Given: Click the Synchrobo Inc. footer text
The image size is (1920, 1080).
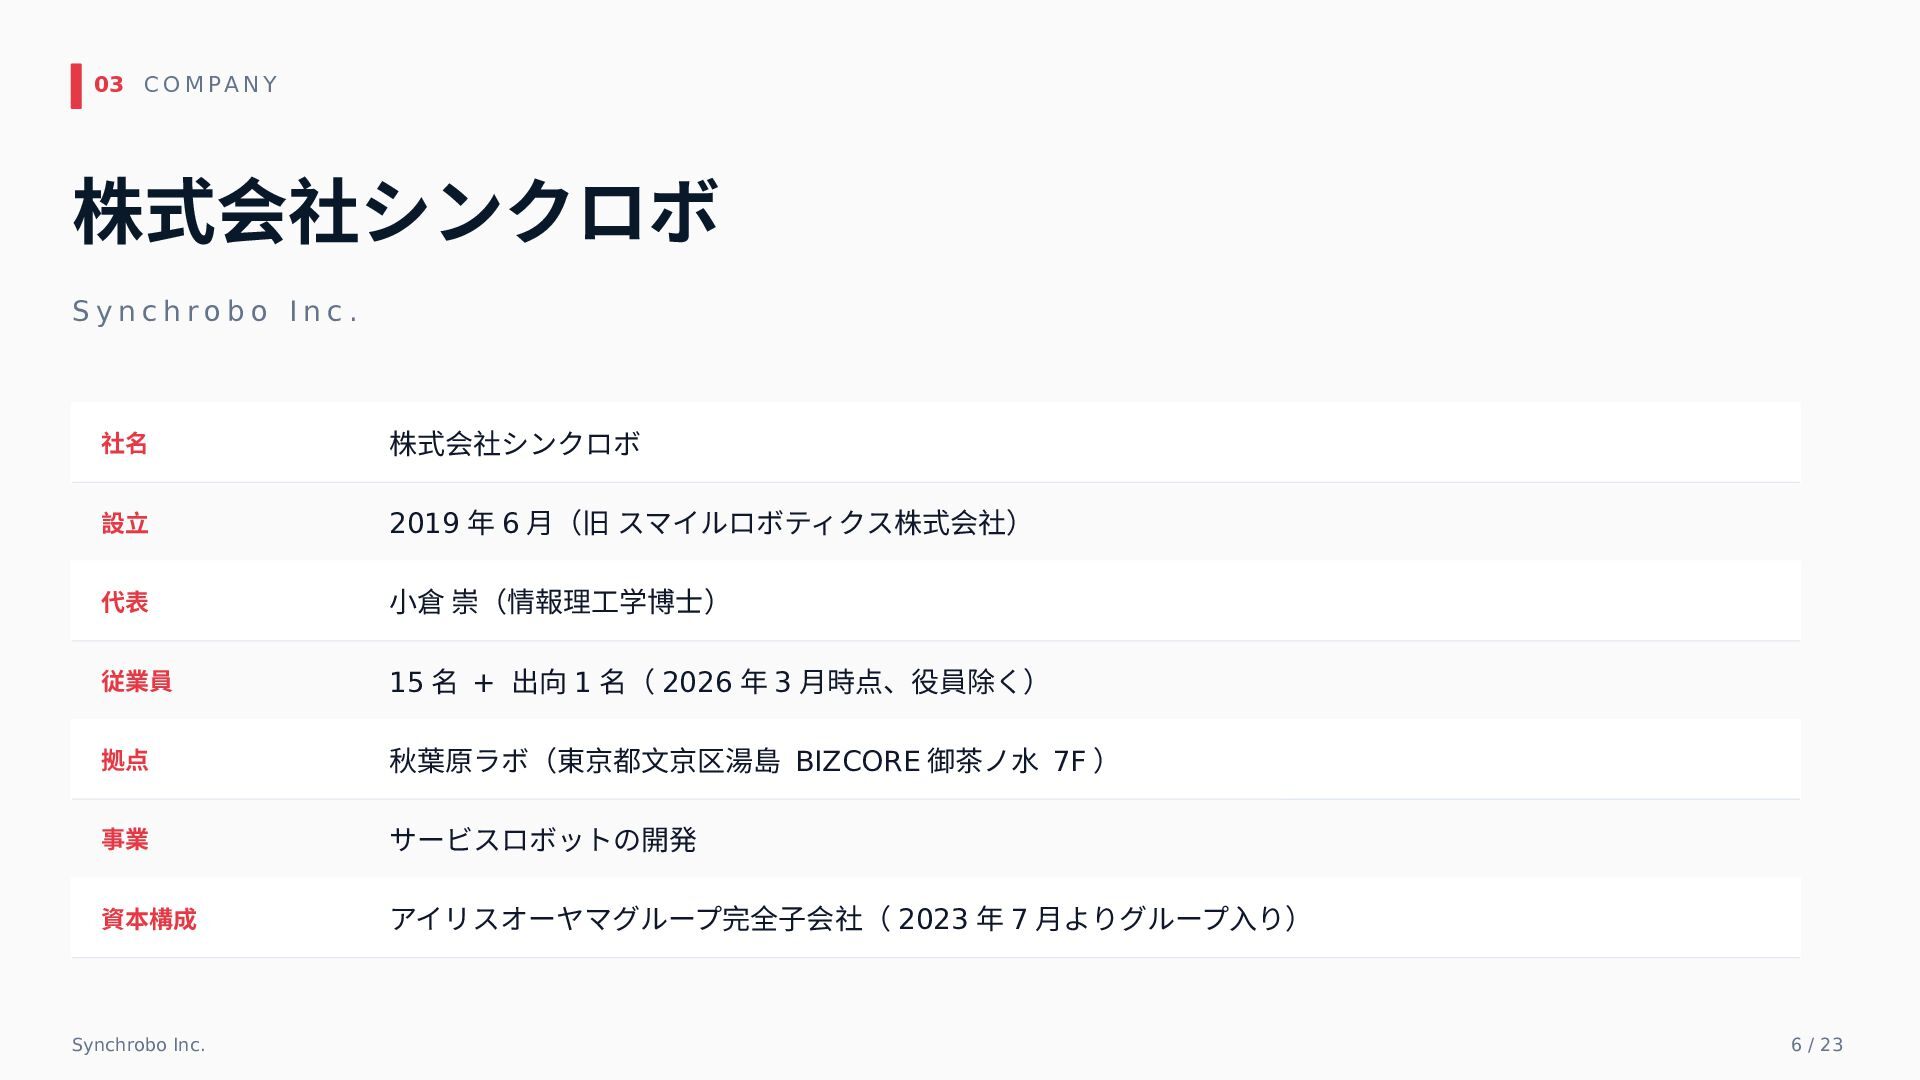Looking at the screenshot, I should (x=139, y=1045).
